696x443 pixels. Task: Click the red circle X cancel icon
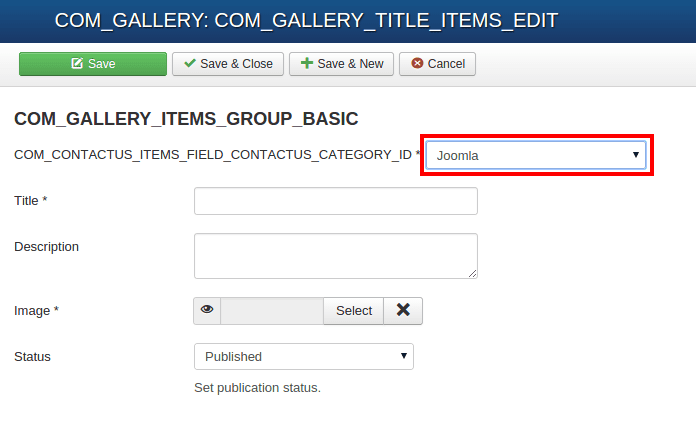(x=417, y=63)
